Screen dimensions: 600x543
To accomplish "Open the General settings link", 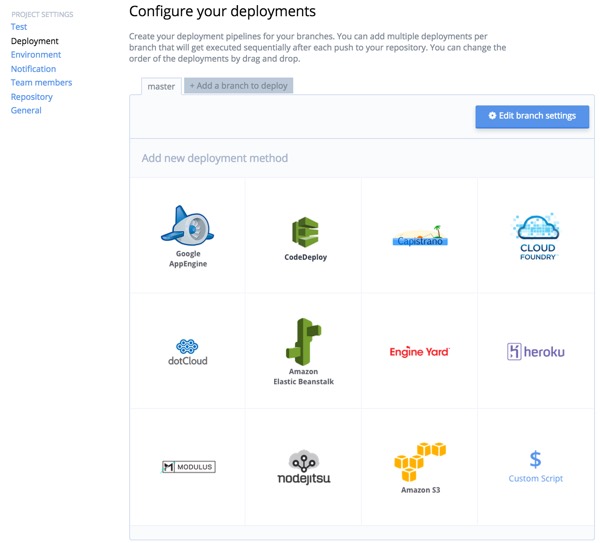I will click(26, 111).
